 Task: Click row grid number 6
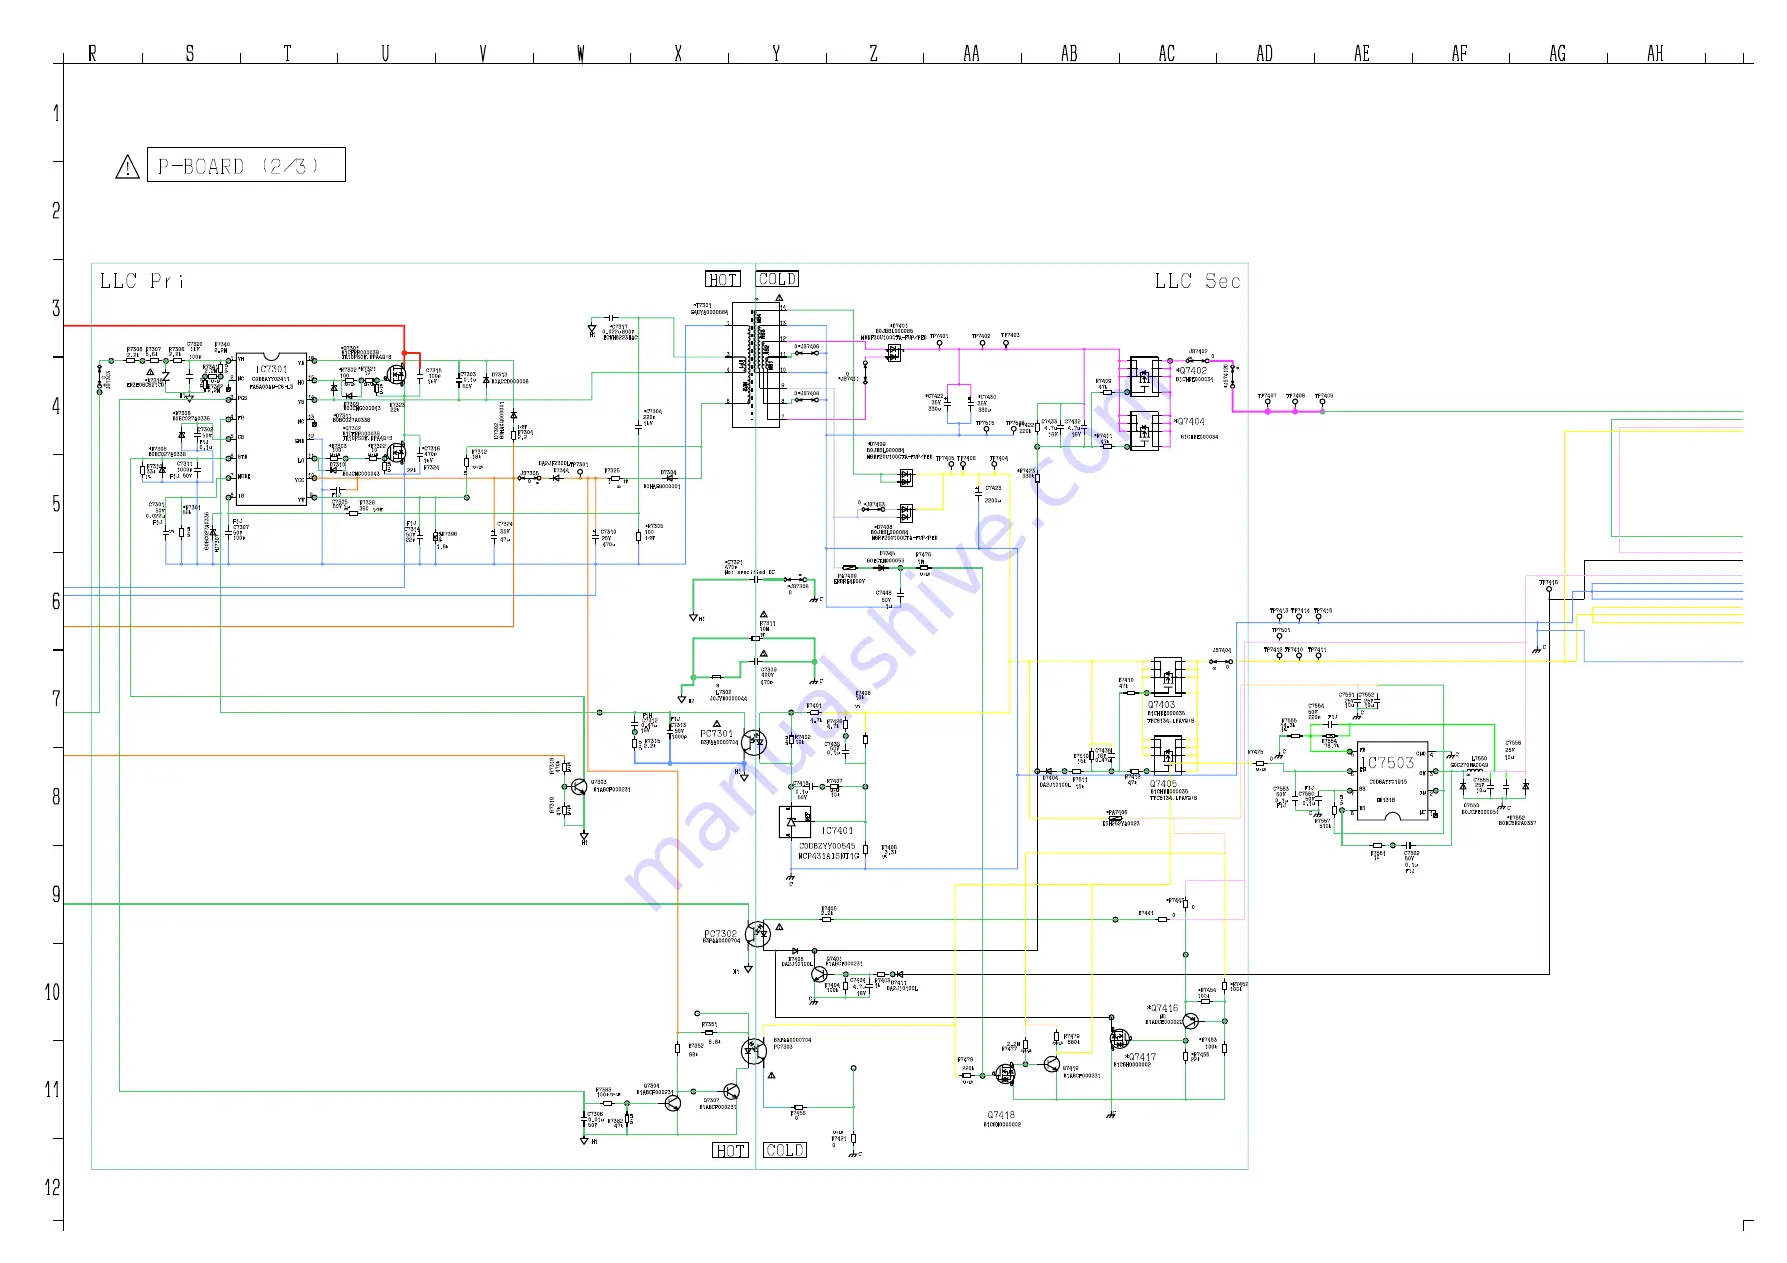point(56,601)
